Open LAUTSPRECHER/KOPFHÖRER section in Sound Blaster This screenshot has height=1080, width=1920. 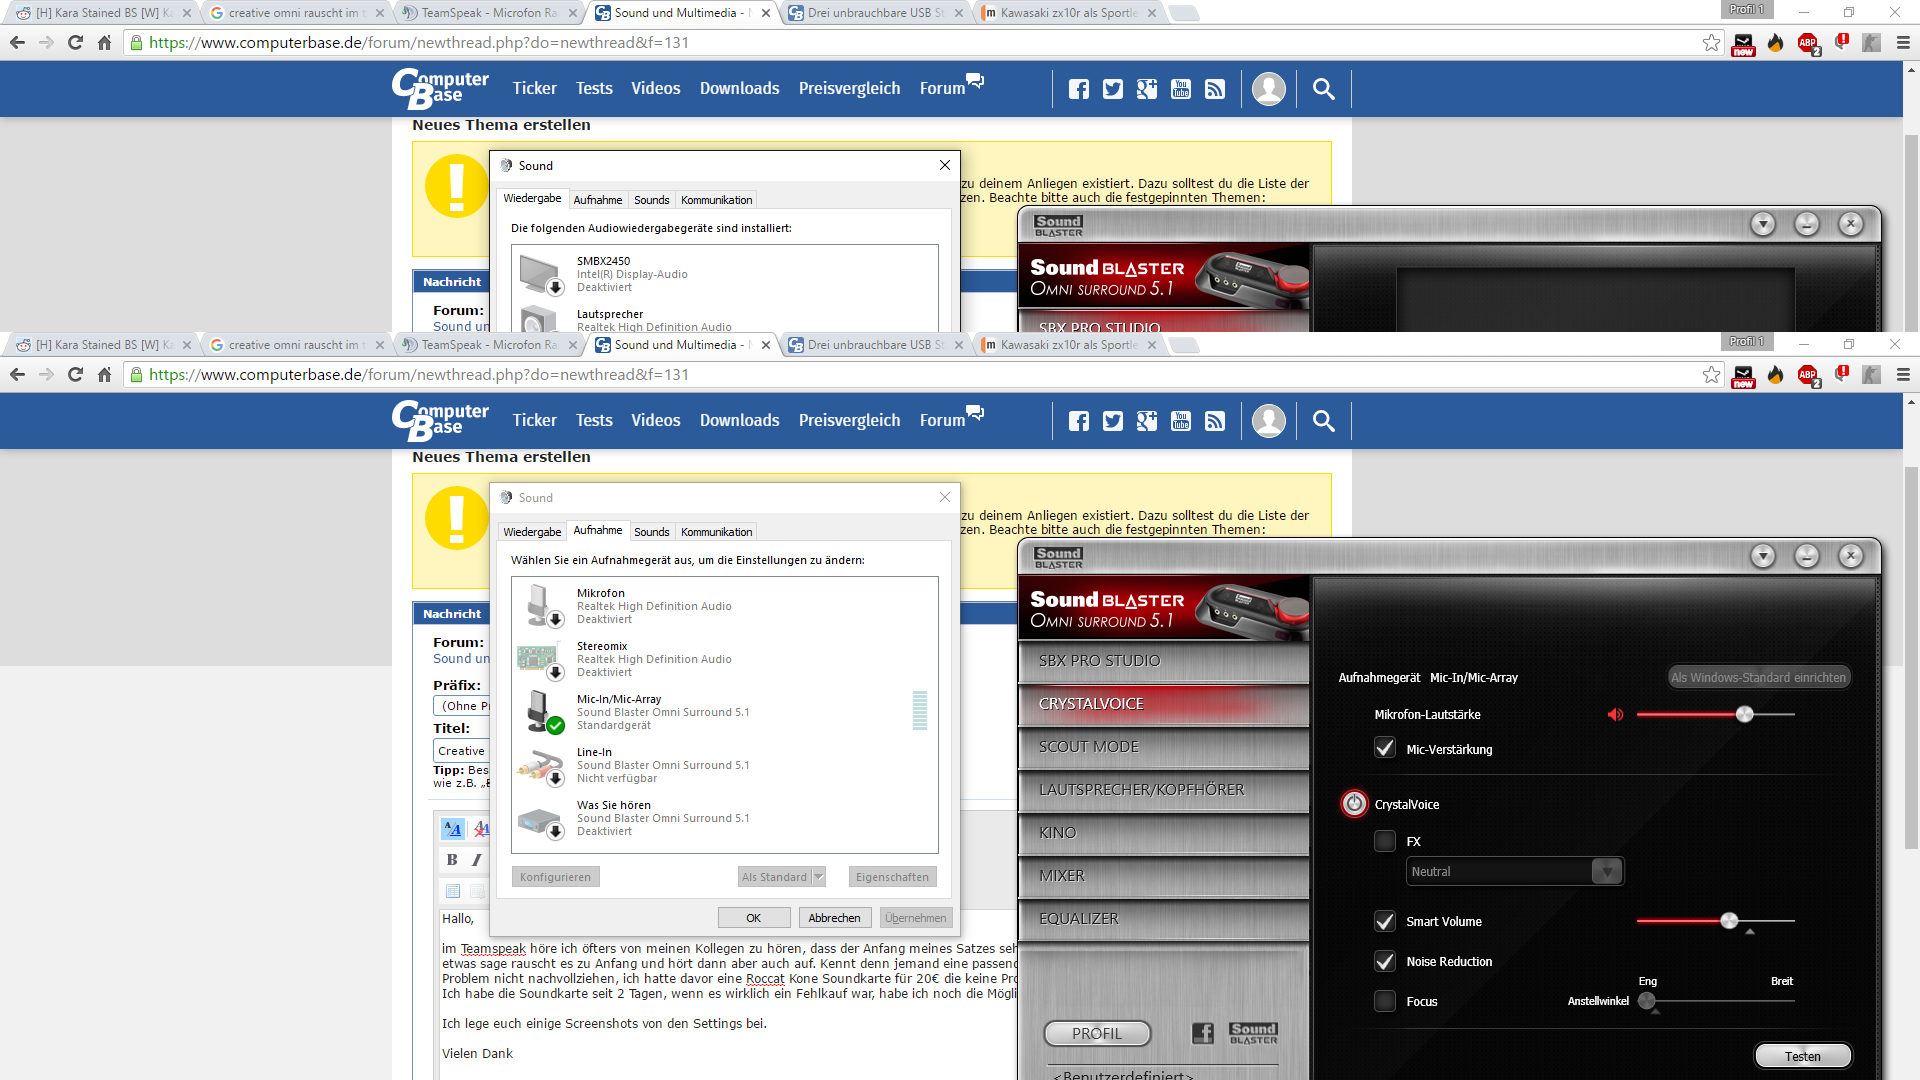(1164, 790)
